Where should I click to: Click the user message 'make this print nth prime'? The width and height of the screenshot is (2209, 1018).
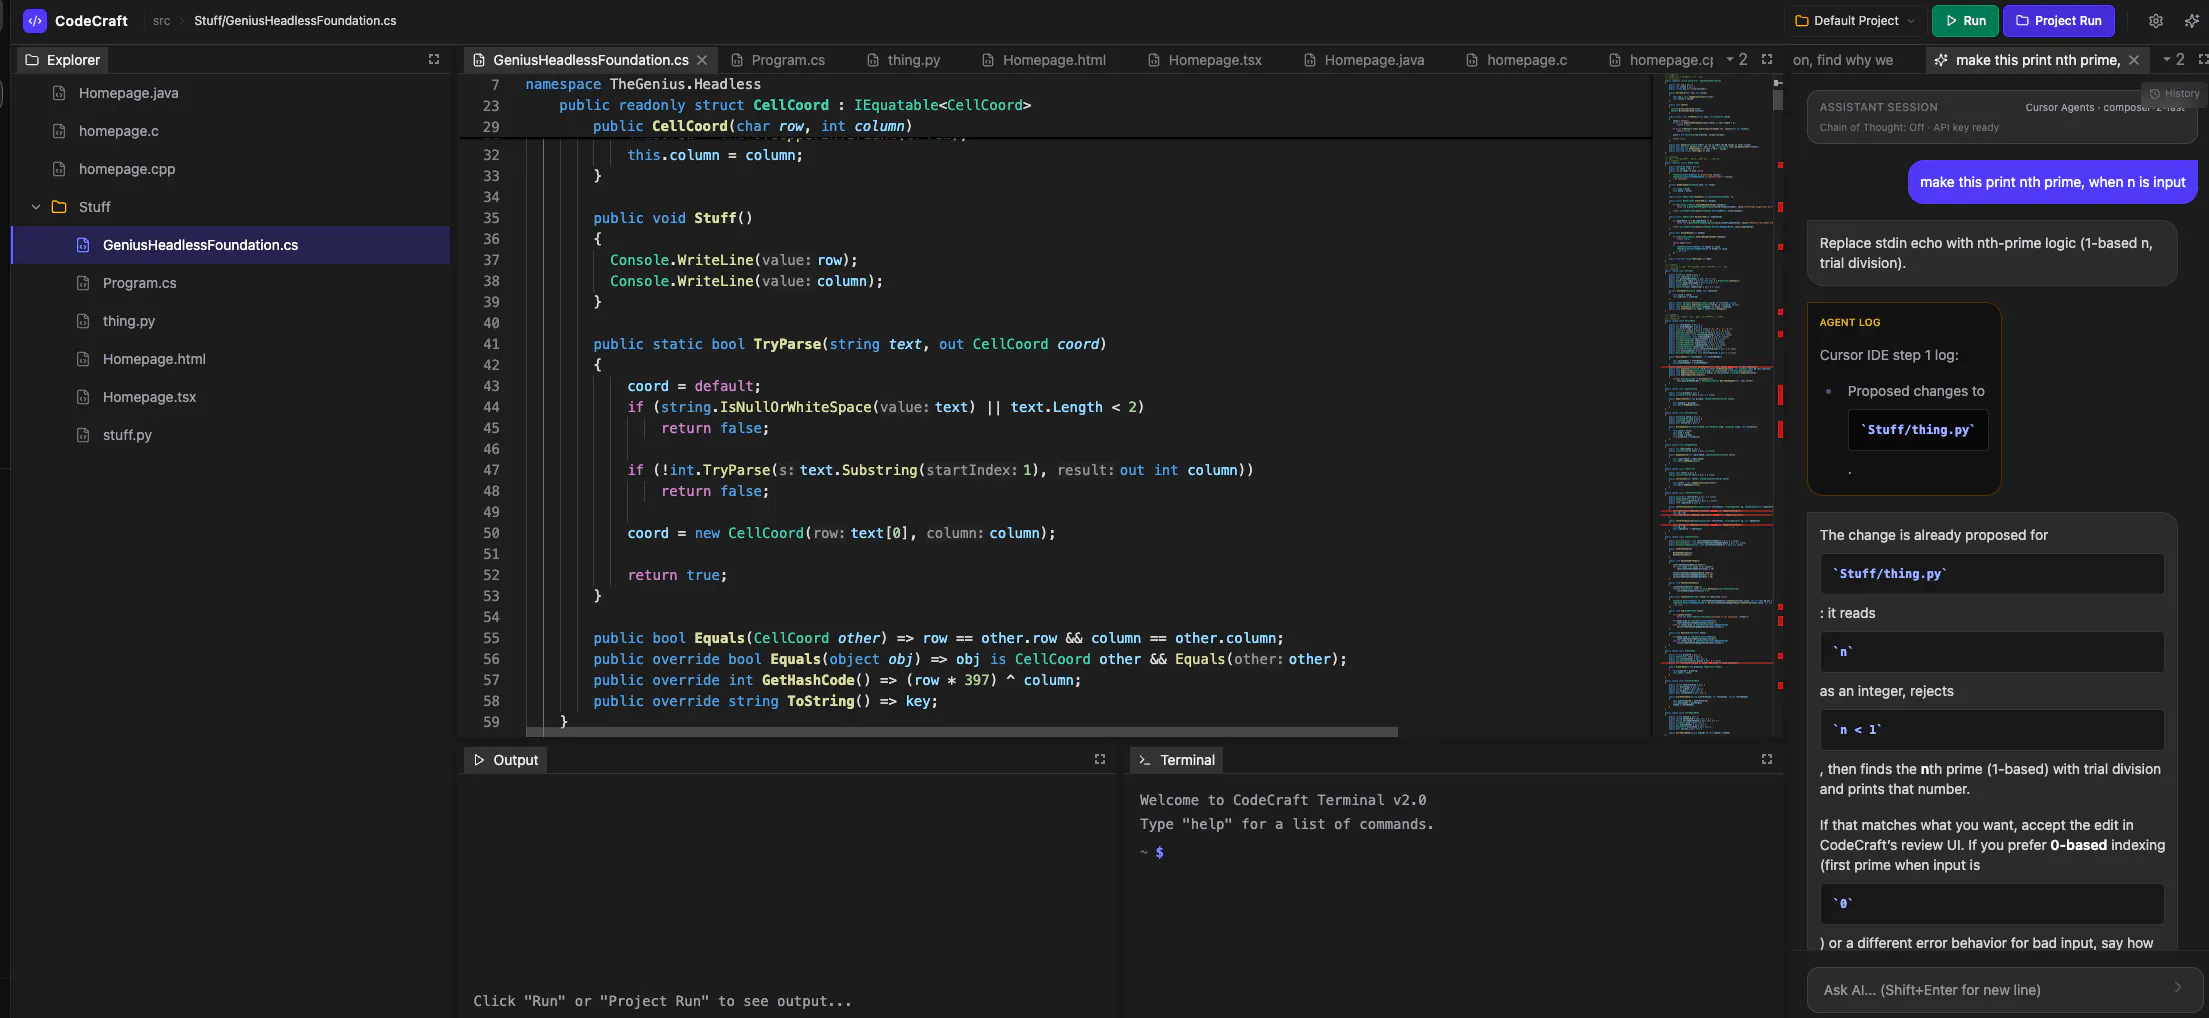(2052, 182)
